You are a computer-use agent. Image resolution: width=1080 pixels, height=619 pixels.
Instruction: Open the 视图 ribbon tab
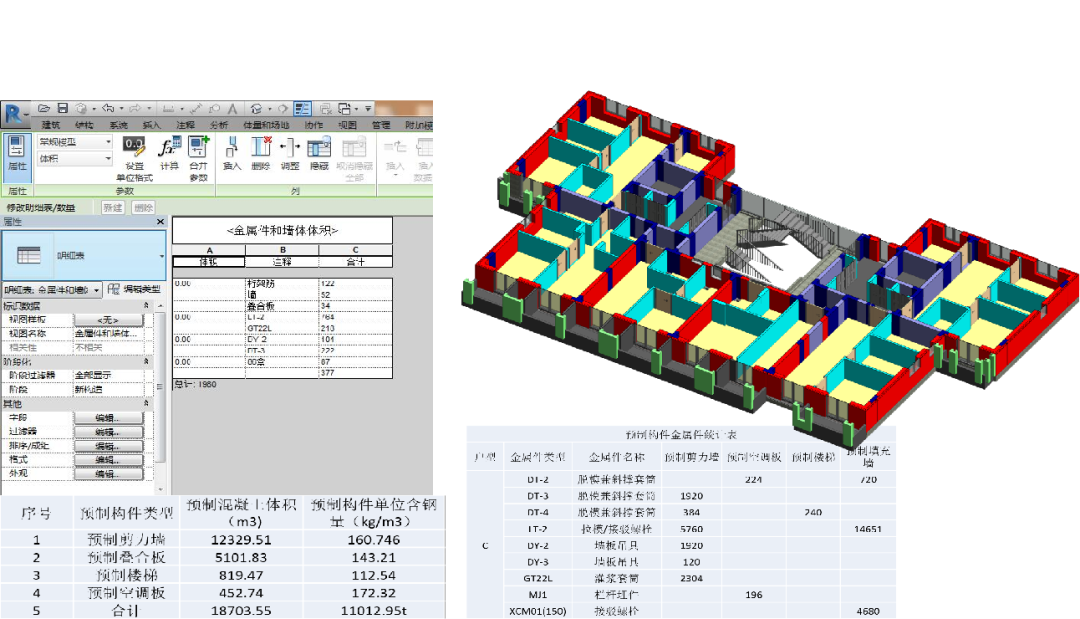(347, 125)
